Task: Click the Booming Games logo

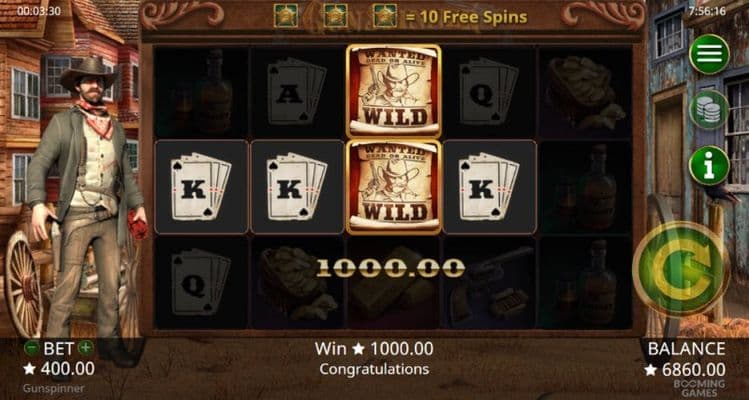Action: (x=699, y=388)
